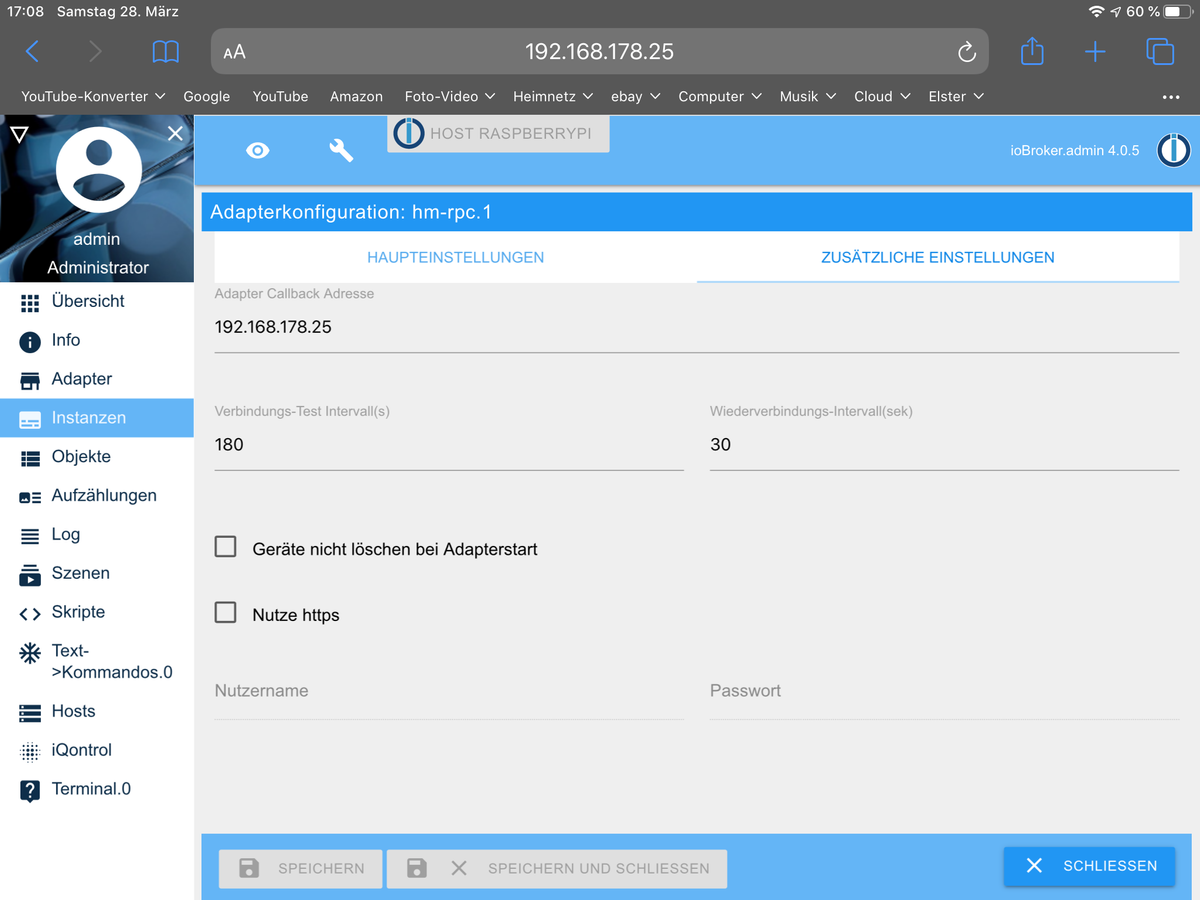Open Skripte in the sidebar
The image size is (1200, 900).
[x=96, y=612]
